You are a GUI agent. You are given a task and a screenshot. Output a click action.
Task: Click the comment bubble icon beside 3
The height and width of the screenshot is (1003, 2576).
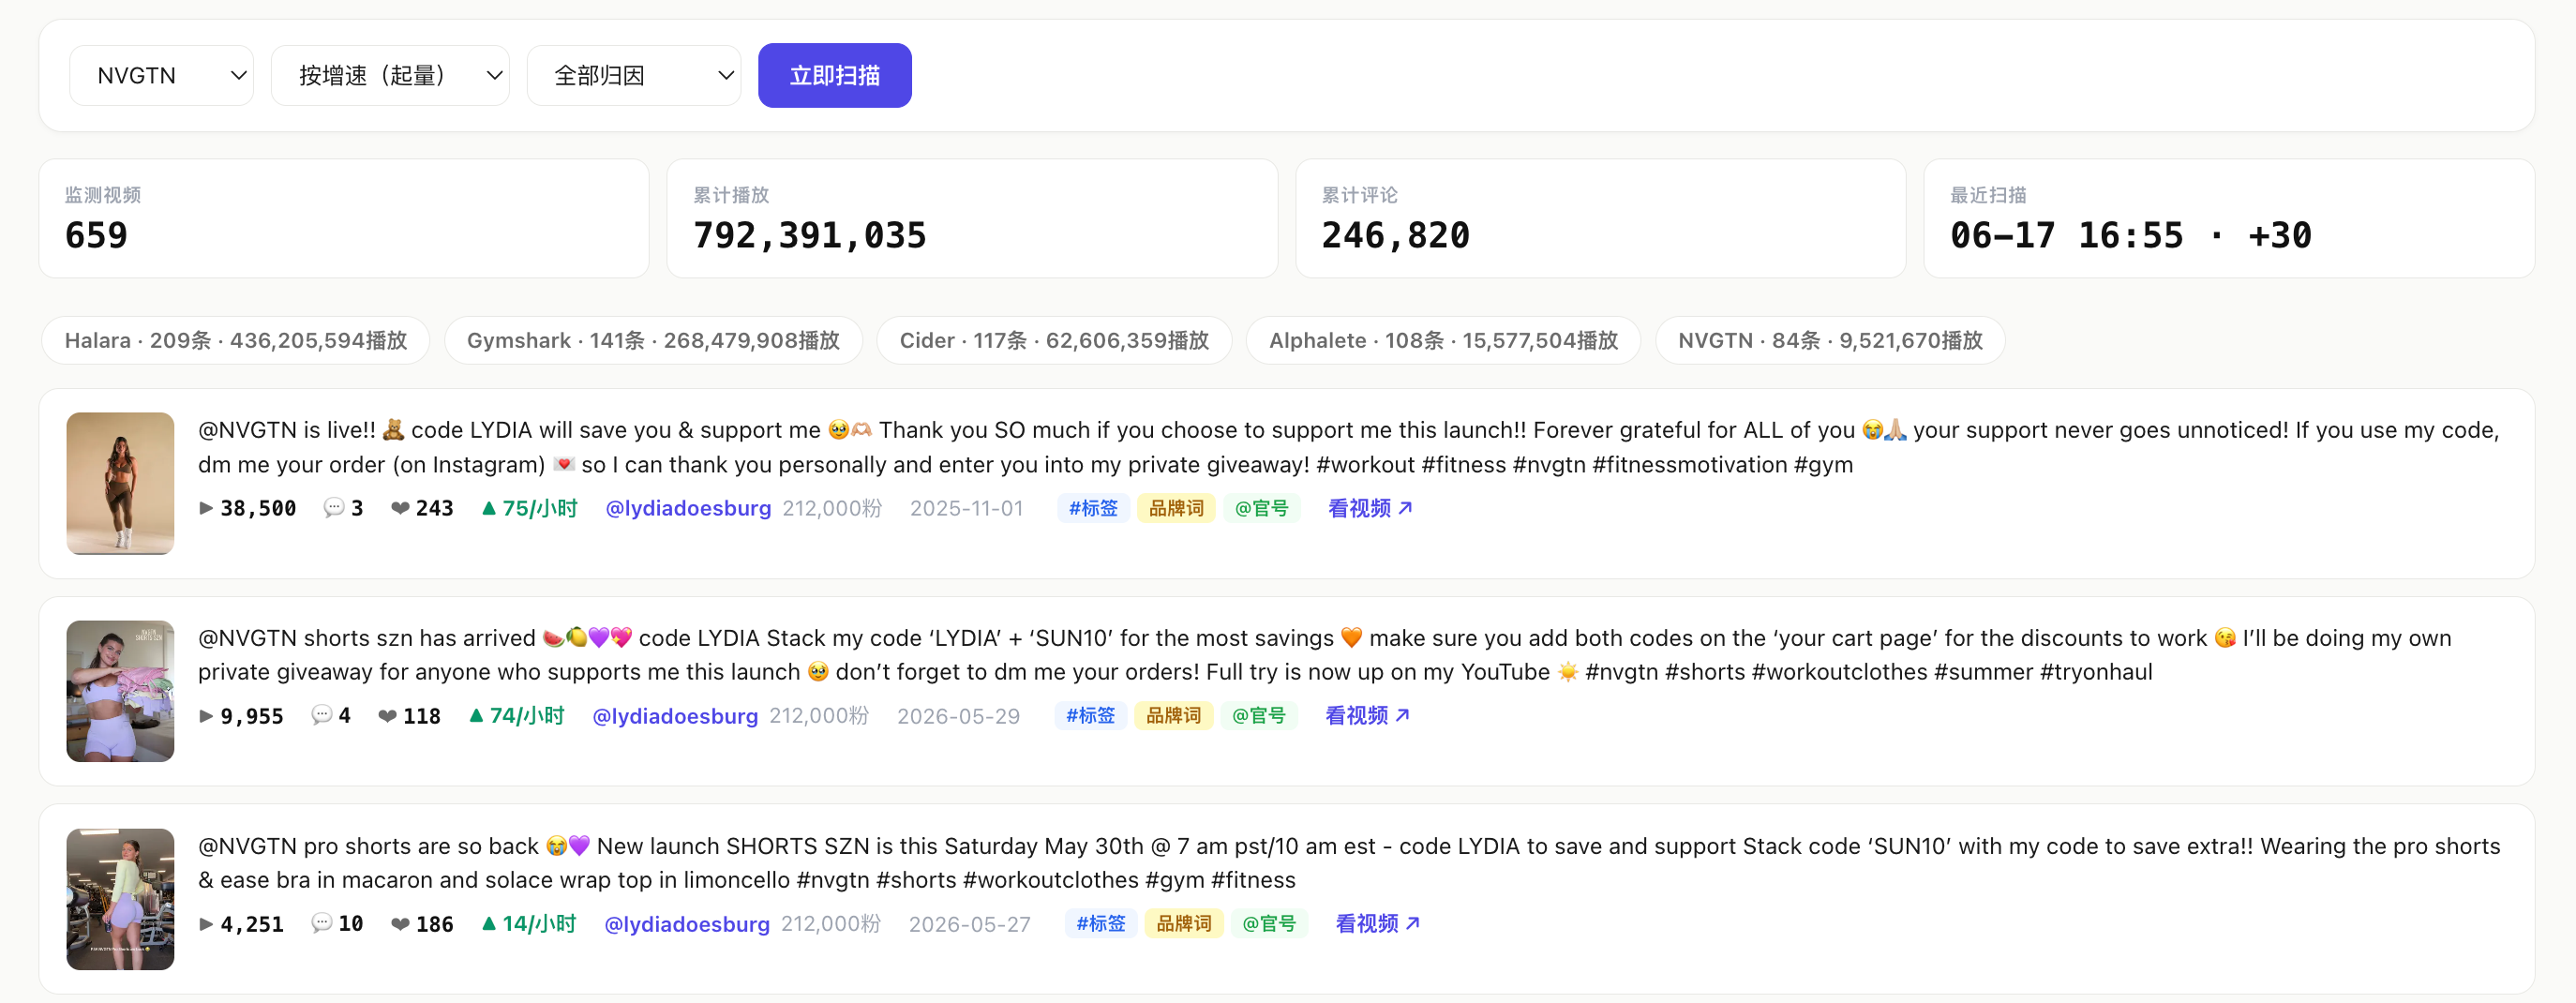point(333,508)
